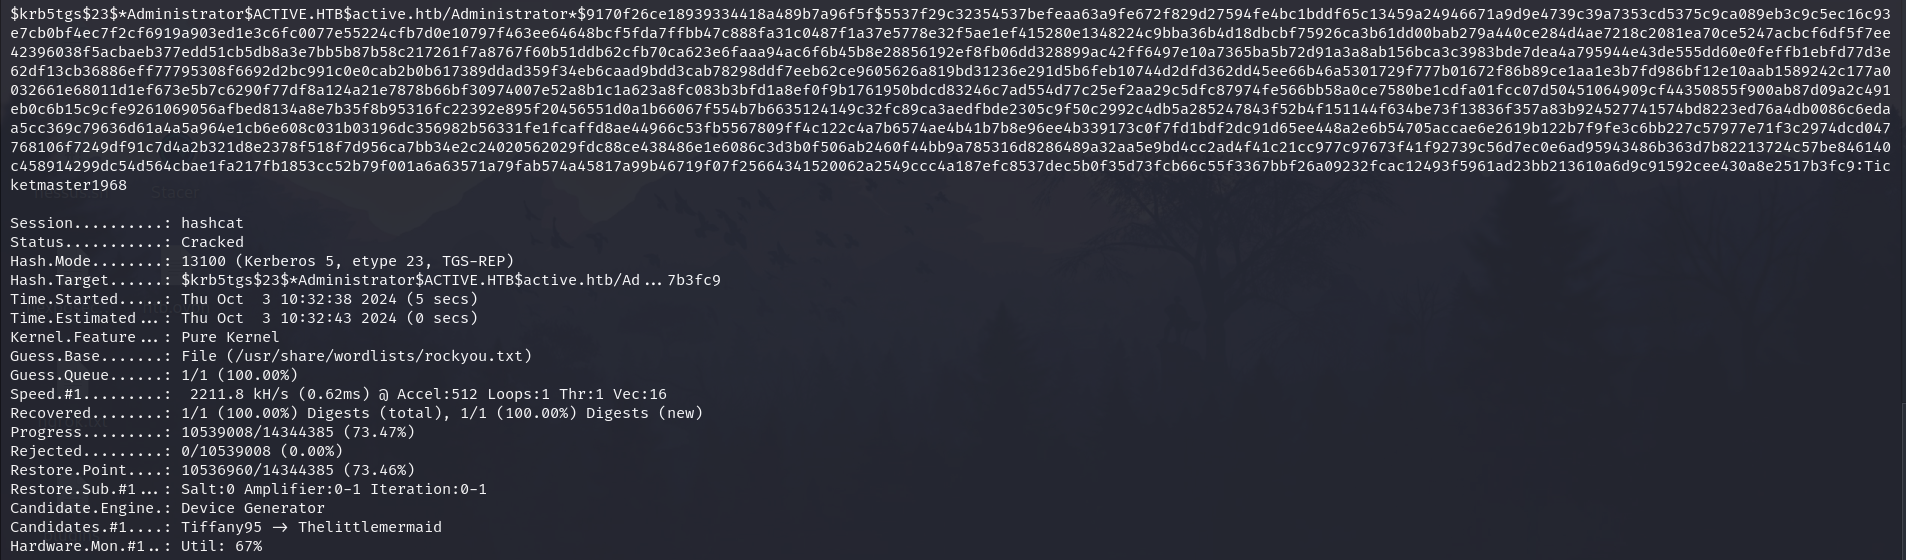Click the Hardware.Mon Util: 67% value

[x=222, y=546]
